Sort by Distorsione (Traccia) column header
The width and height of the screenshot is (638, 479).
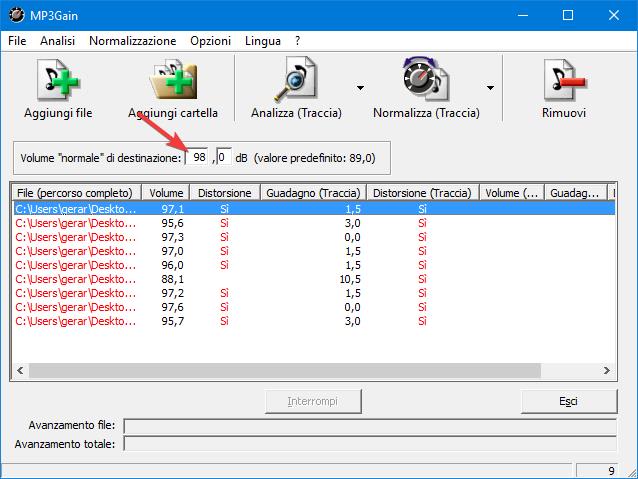422,192
